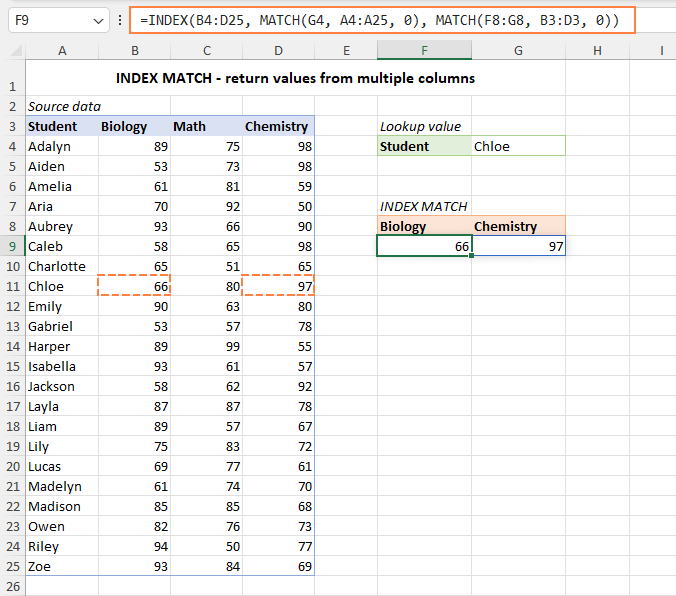
Task: Click the Select All corner triangle
Action: pos(16,51)
